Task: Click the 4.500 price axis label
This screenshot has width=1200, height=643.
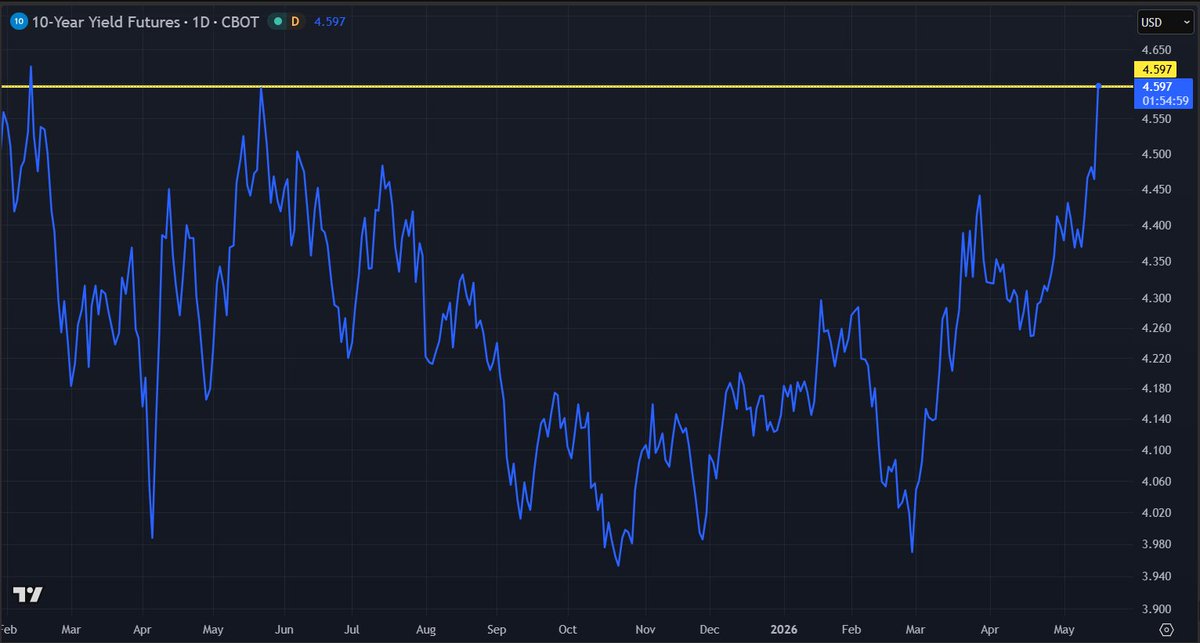Action: 1156,154
